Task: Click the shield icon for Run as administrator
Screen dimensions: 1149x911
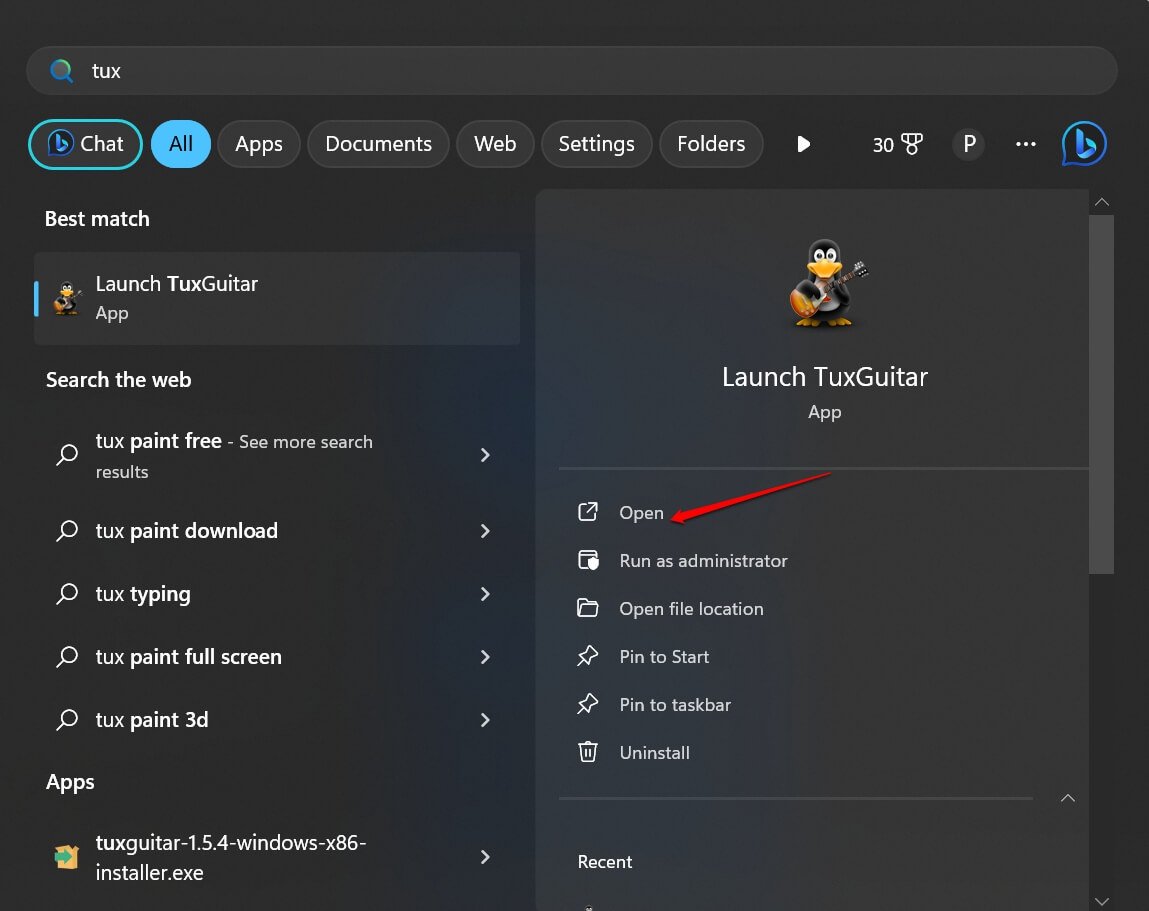Action: [588, 560]
